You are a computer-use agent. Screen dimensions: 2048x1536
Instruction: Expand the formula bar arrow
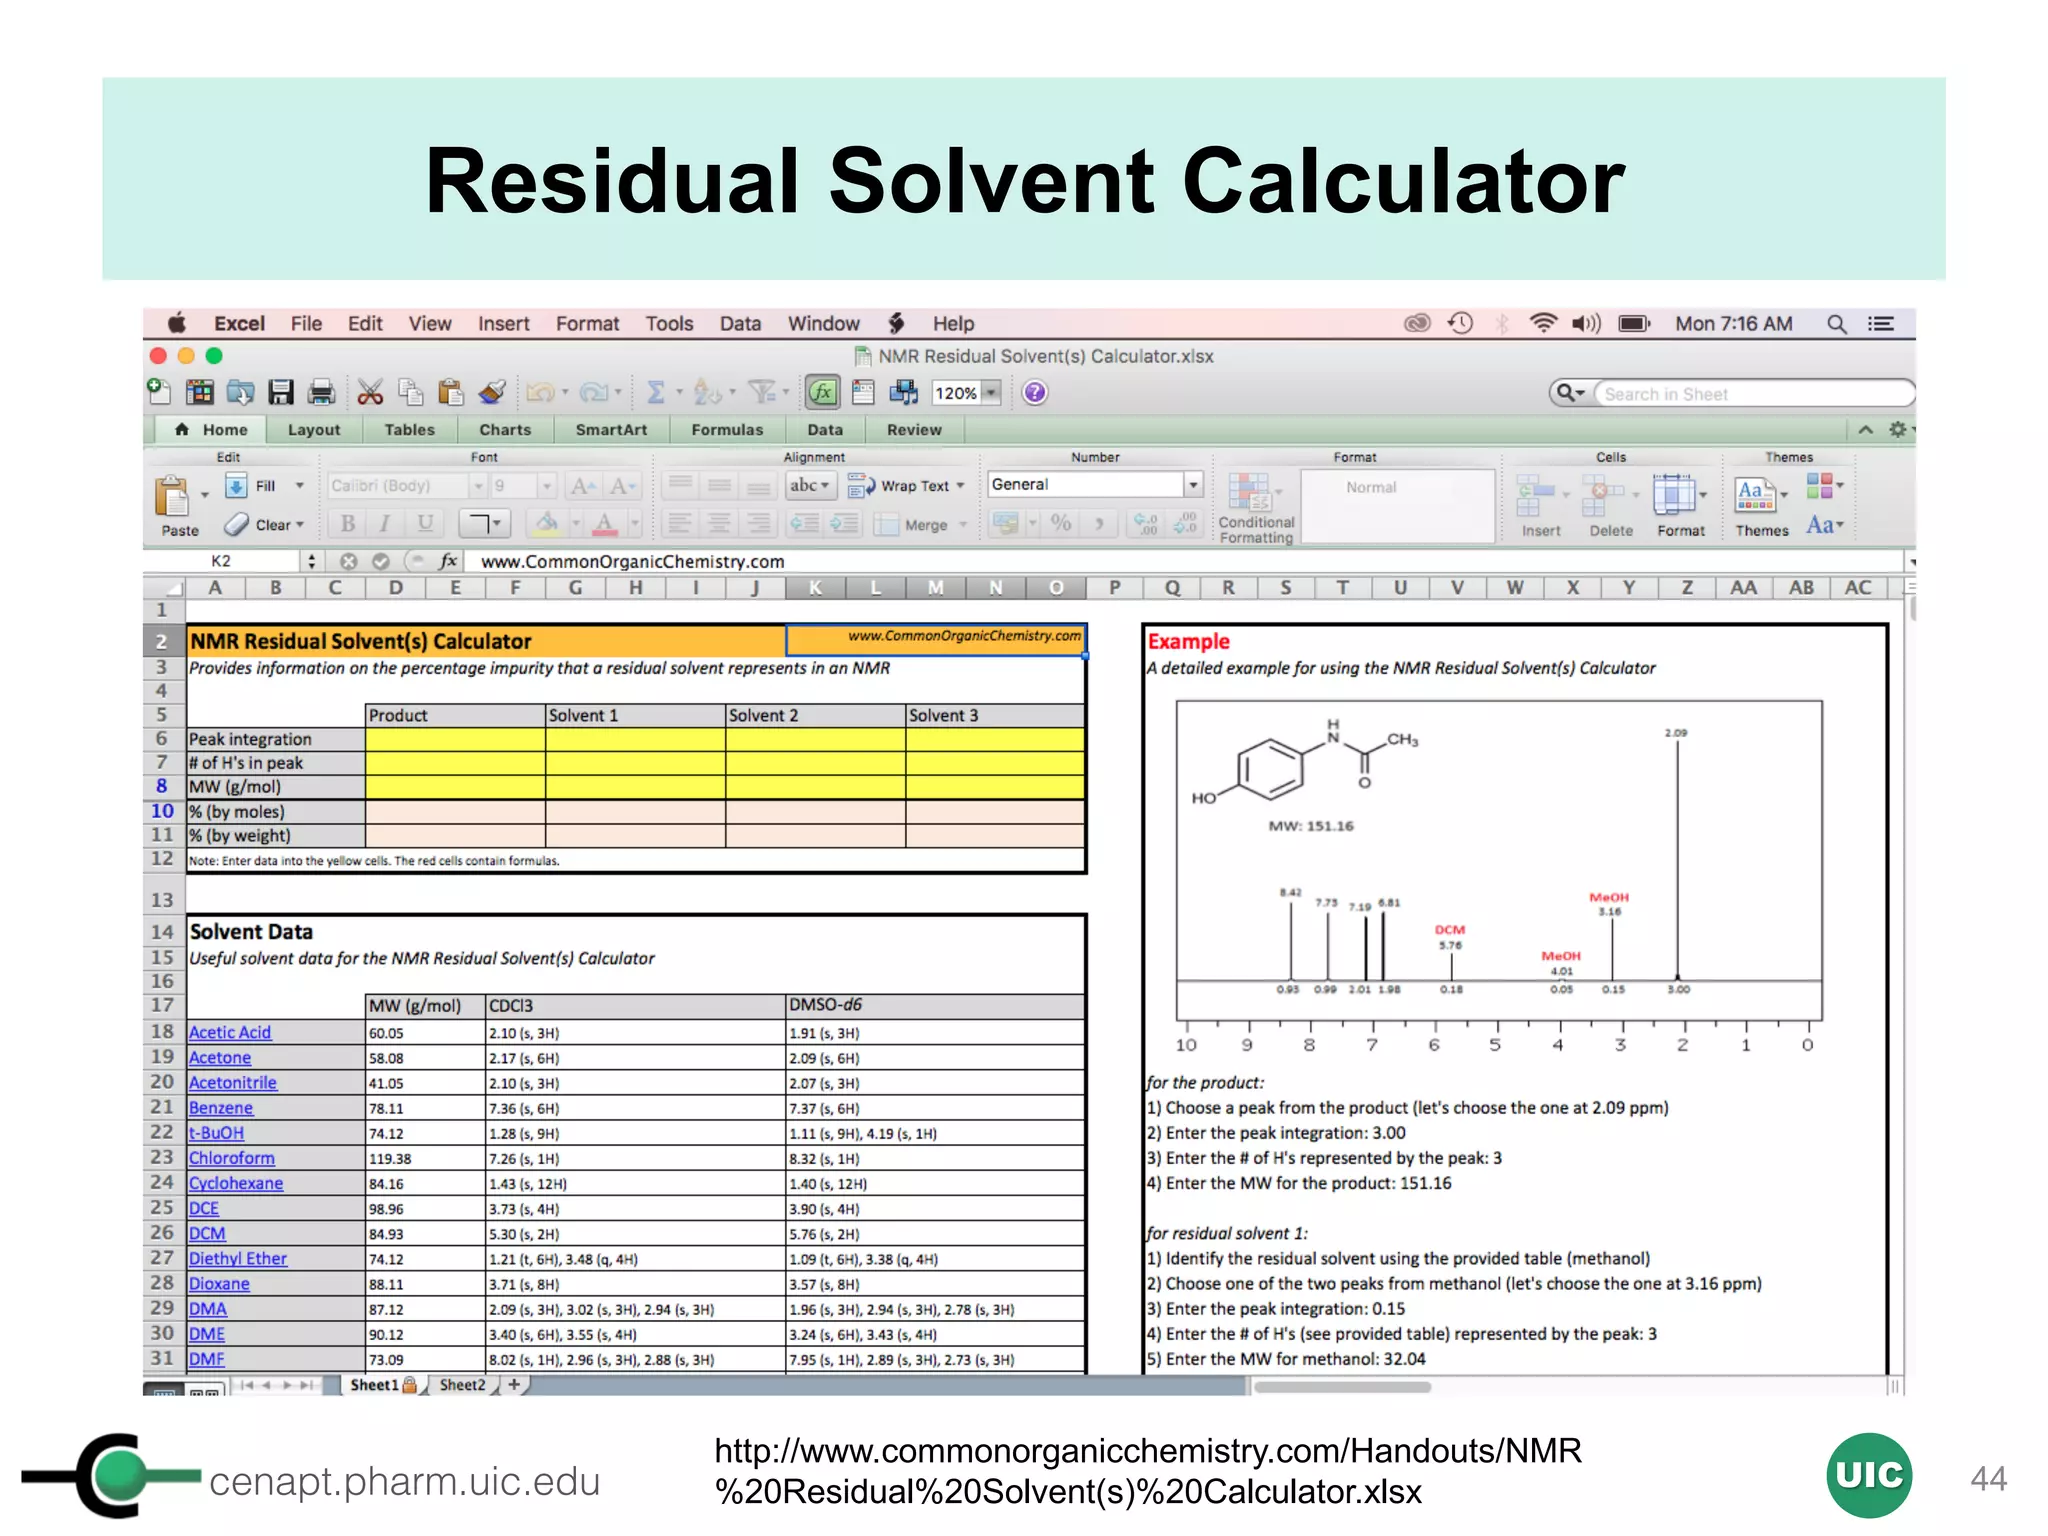(x=1911, y=562)
